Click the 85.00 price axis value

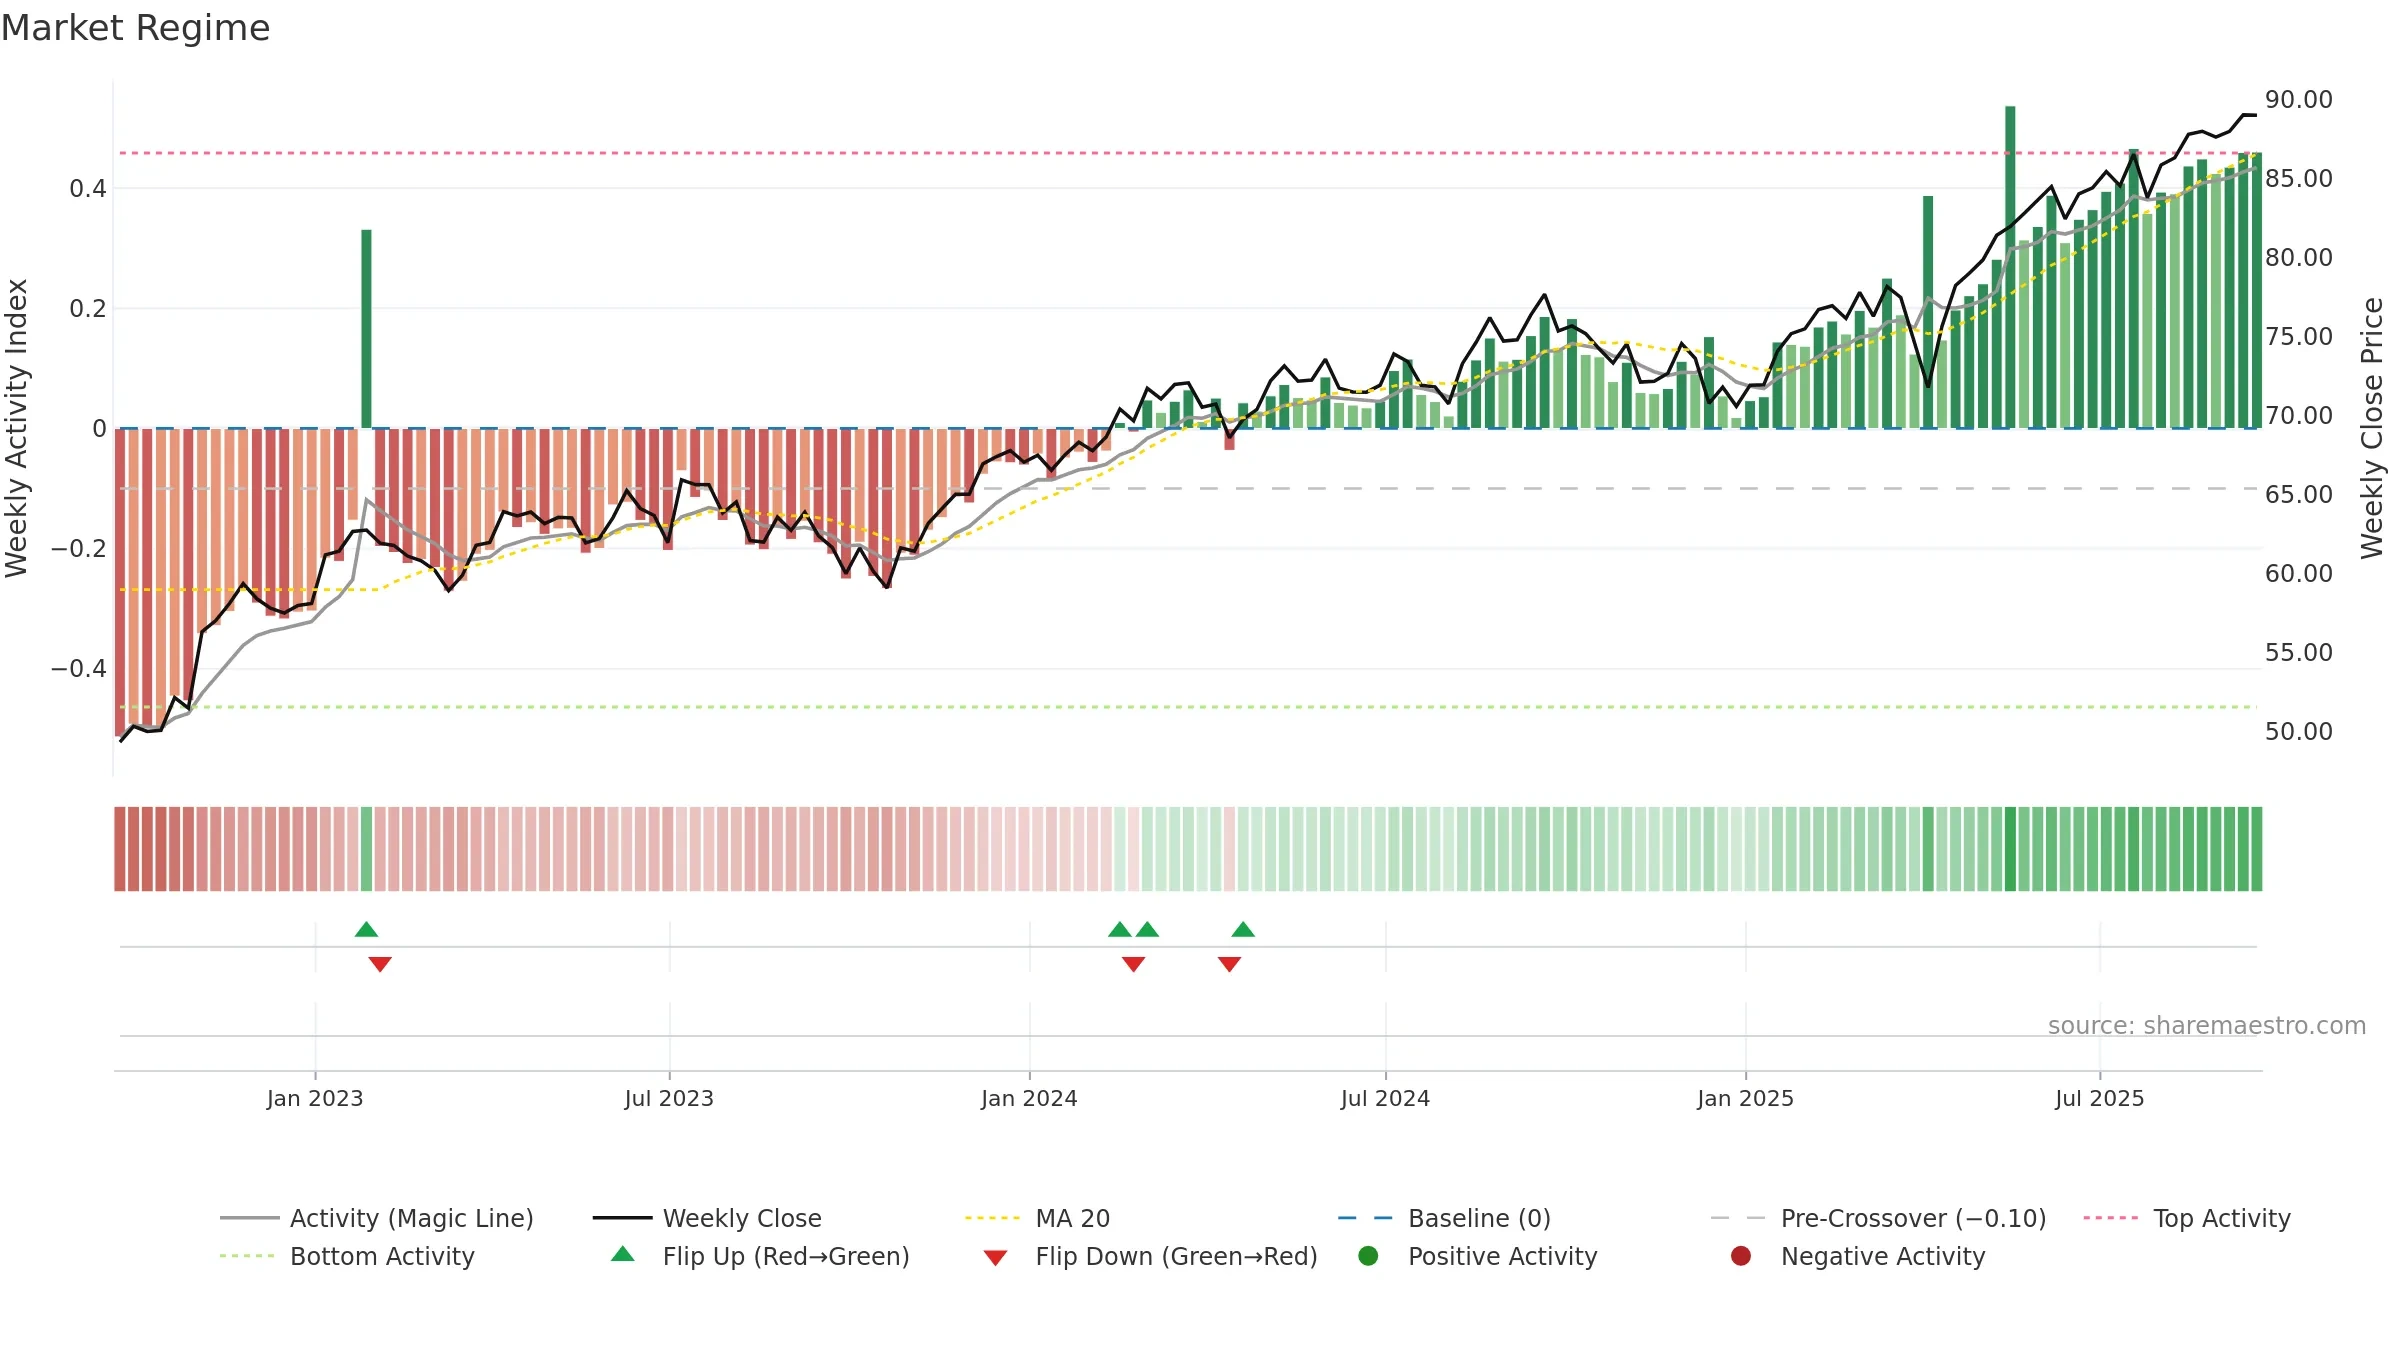2299,179
